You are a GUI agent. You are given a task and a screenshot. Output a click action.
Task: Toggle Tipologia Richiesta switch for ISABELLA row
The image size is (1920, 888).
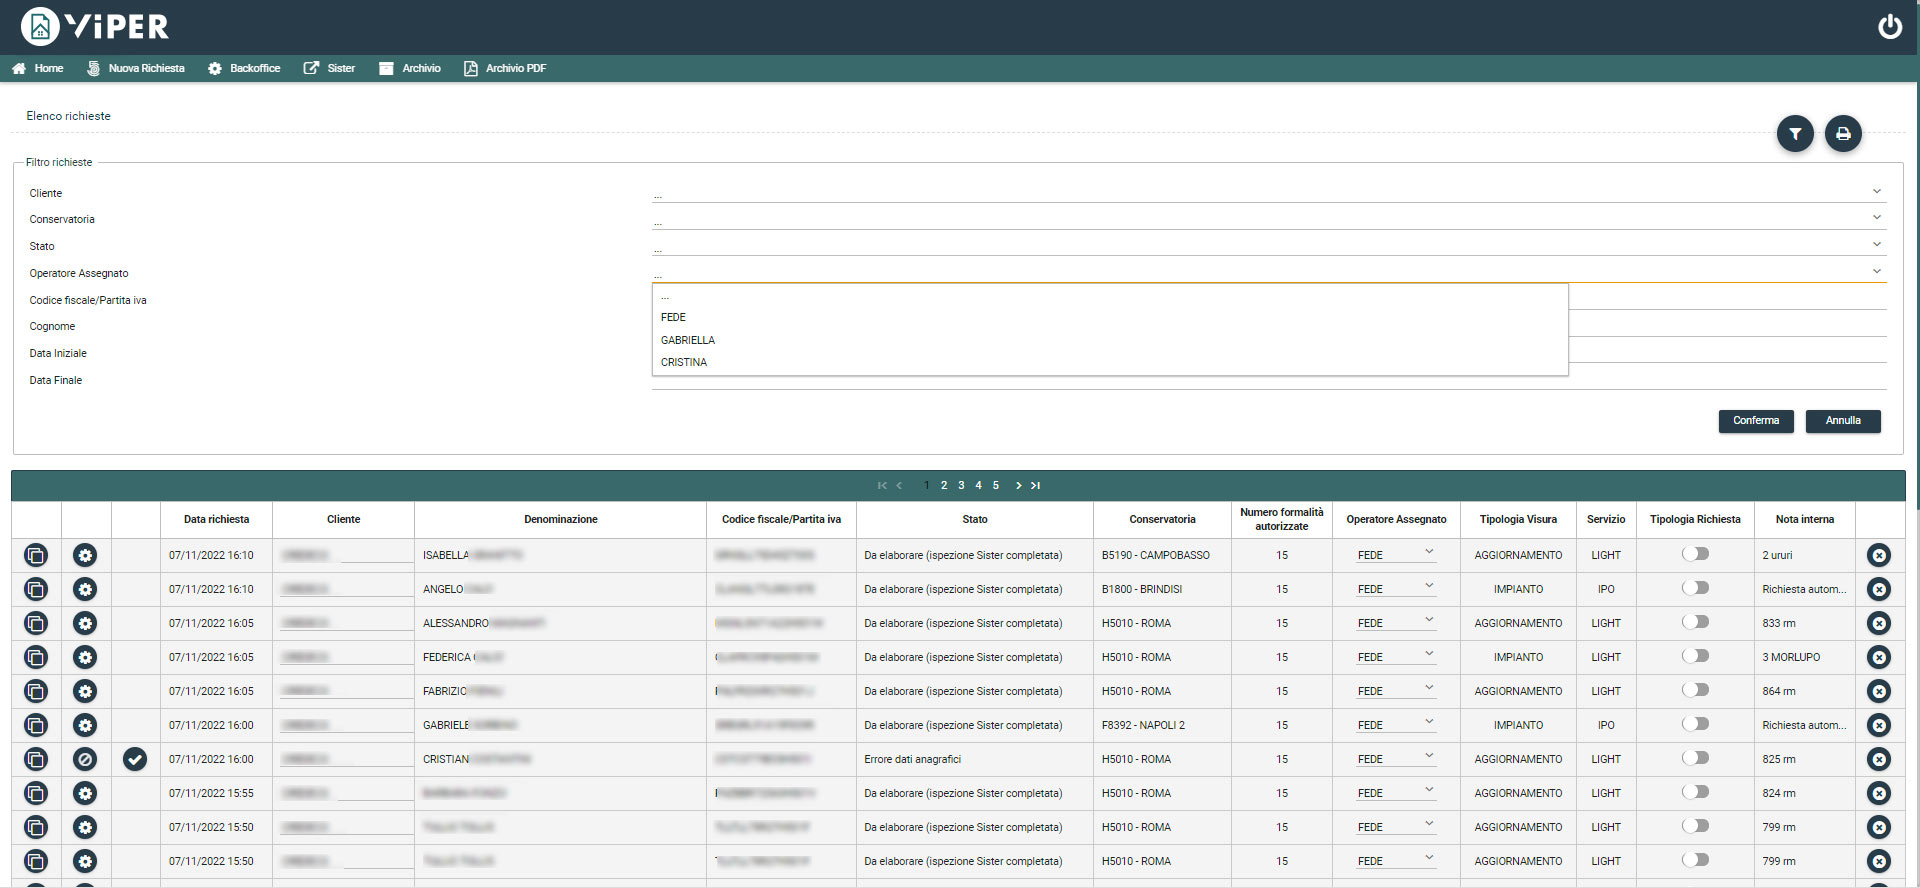[1695, 554]
